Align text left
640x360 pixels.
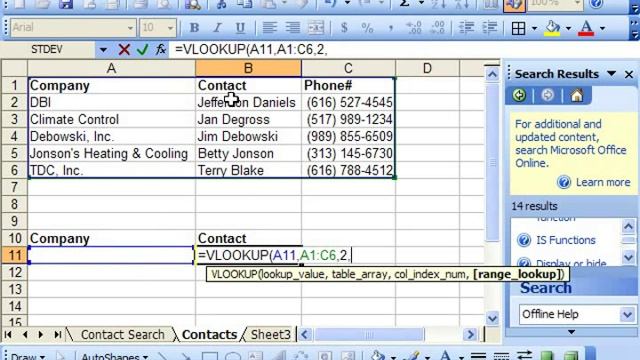tap(269, 28)
